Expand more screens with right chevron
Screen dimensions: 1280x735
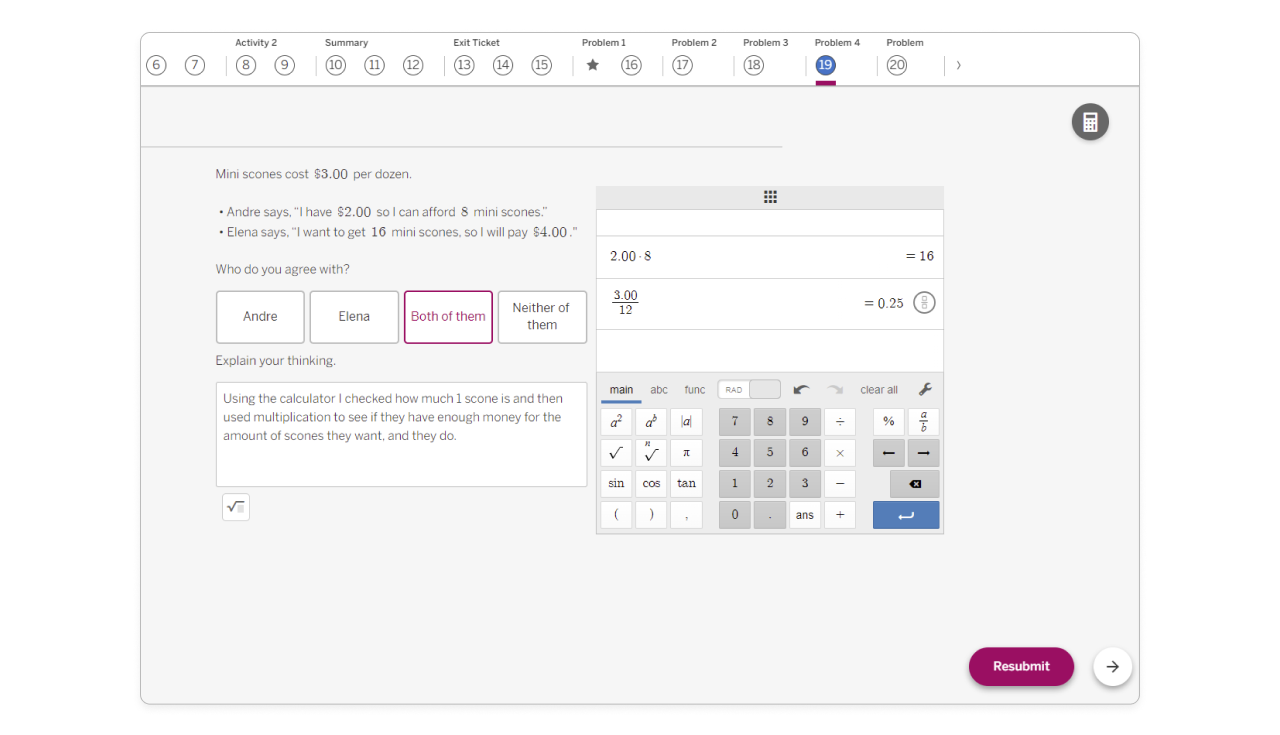(958, 65)
